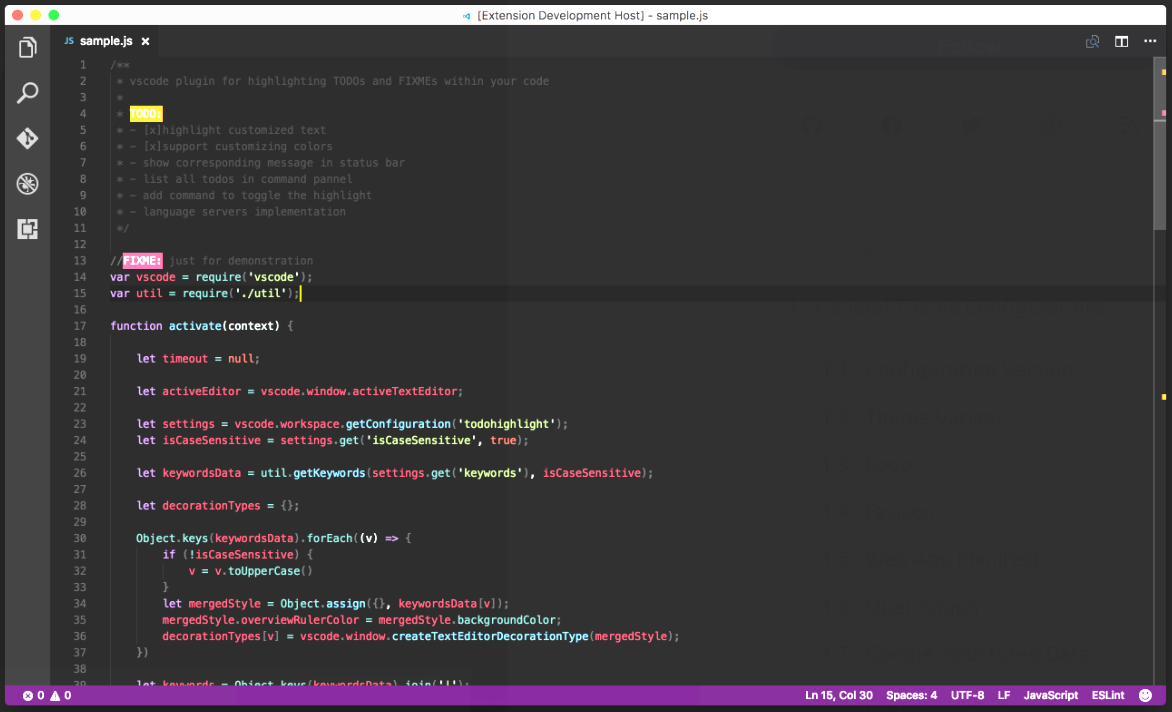Change file encoding from UTF-8
The height and width of the screenshot is (712, 1172).
point(967,695)
